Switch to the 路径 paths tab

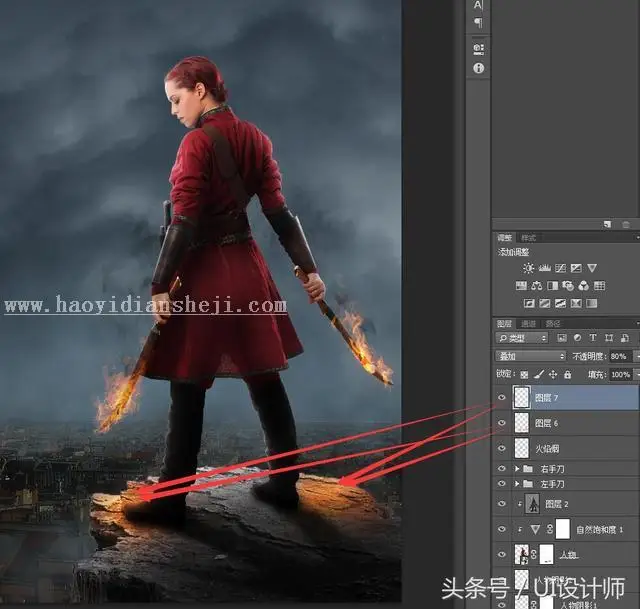pyautogui.click(x=553, y=324)
